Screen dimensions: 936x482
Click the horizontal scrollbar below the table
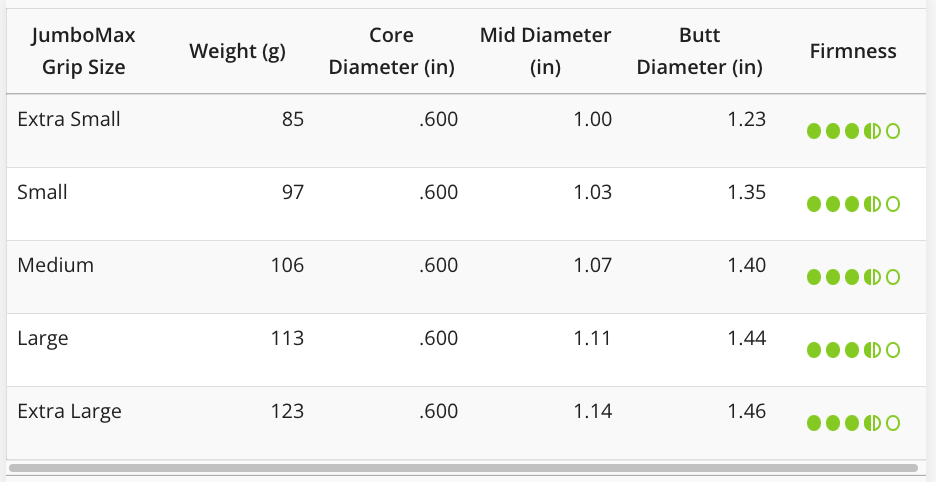pyautogui.click(x=462, y=467)
